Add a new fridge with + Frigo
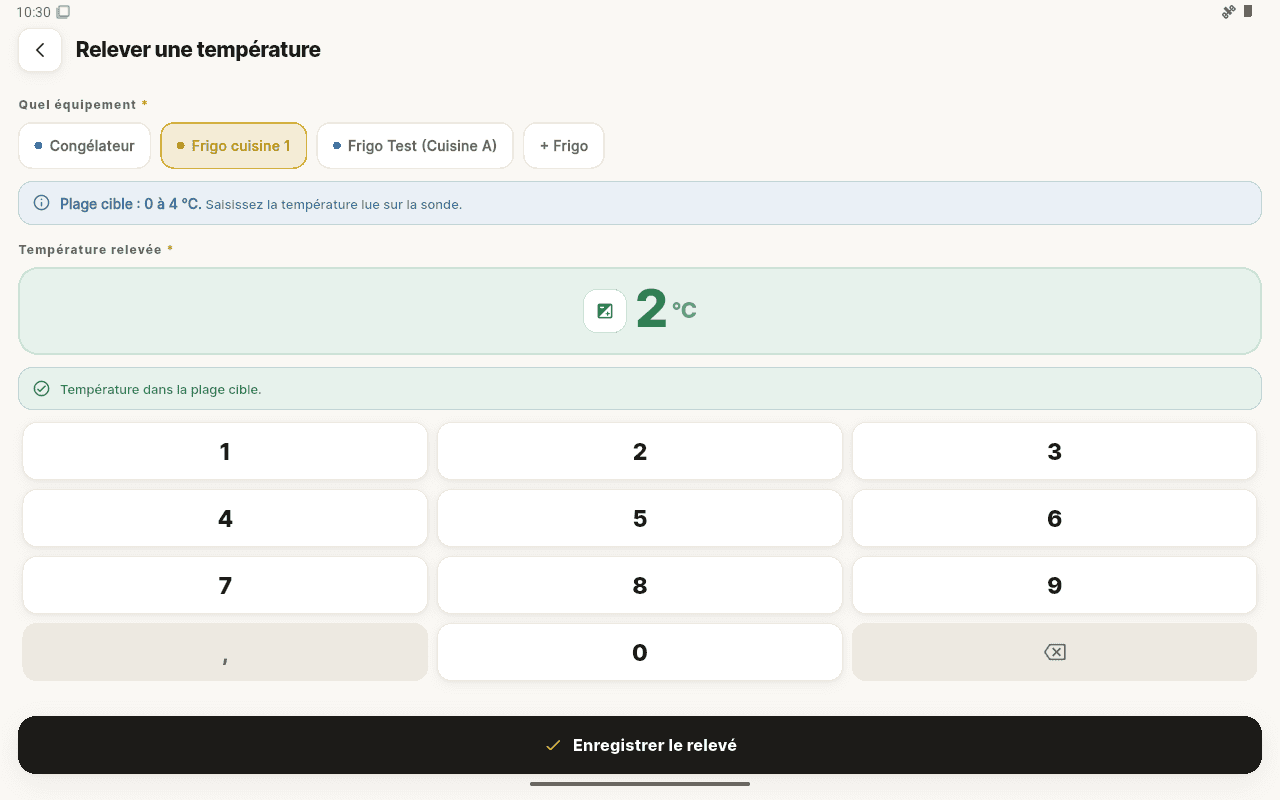Viewport: 1280px width, 800px height. pos(564,146)
